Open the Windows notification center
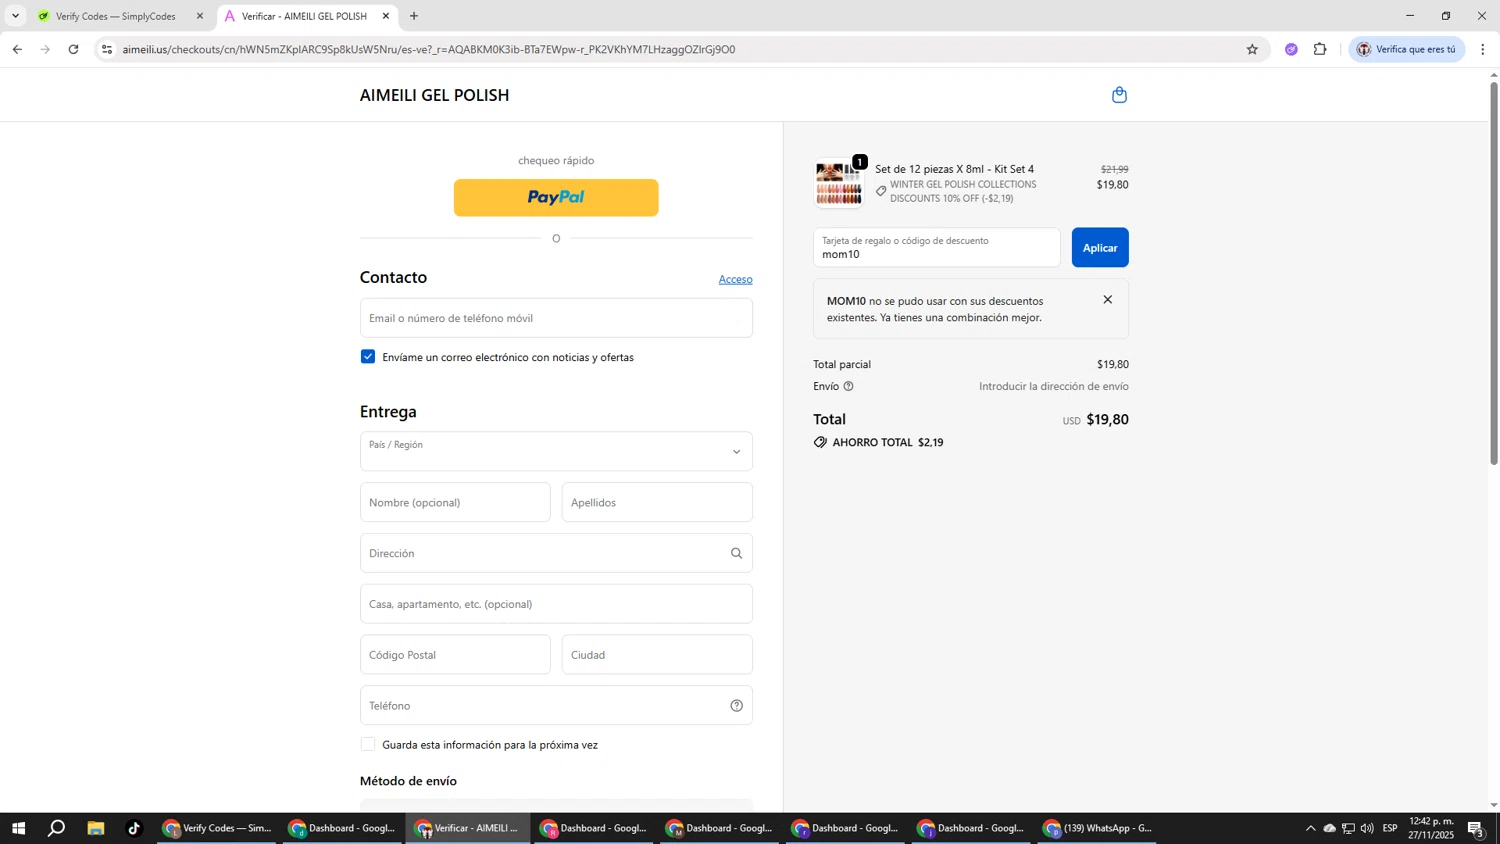Viewport: 1500px width, 844px height. tap(1475, 828)
